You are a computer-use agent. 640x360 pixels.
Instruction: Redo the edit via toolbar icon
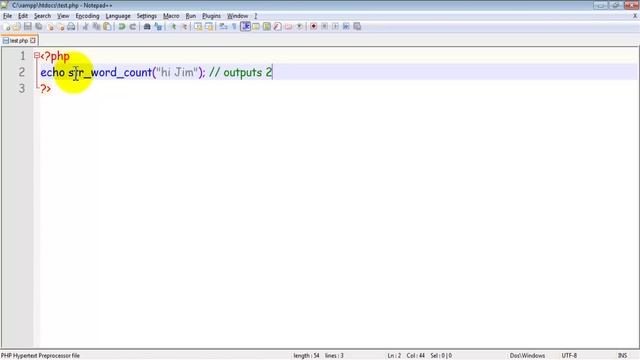pyautogui.click(x=133, y=27)
